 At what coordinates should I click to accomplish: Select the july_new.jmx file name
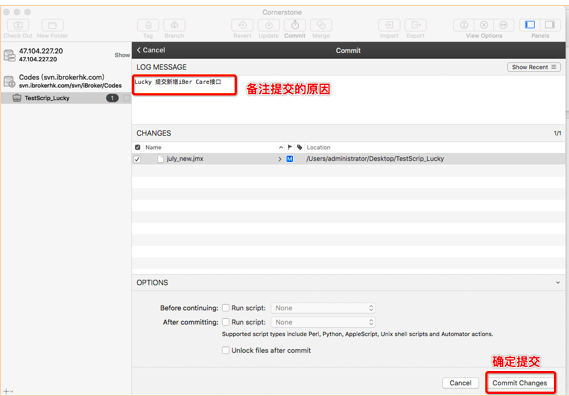pos(185,159)
